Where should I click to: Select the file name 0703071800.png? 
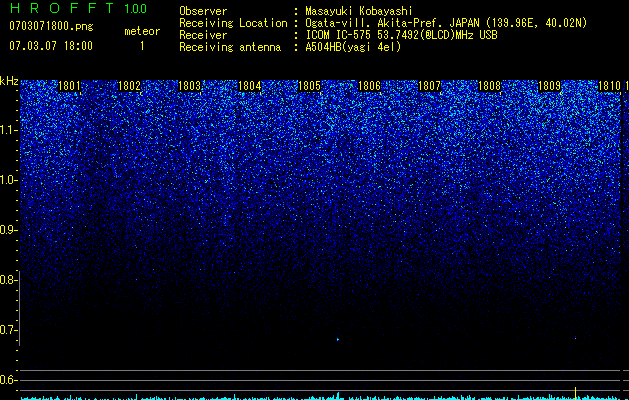51,26
